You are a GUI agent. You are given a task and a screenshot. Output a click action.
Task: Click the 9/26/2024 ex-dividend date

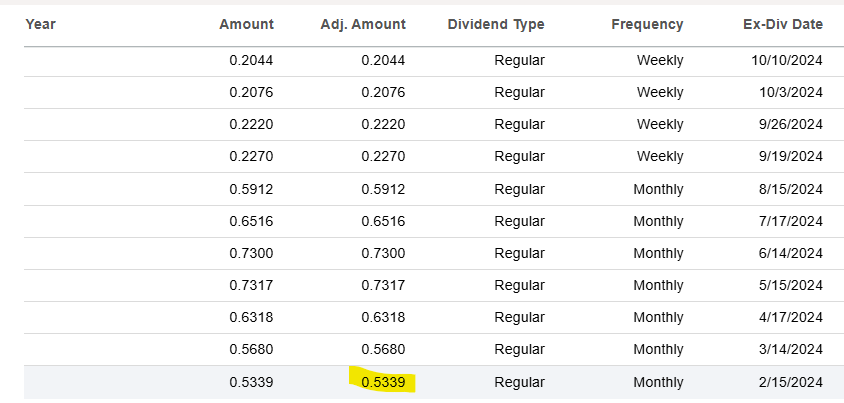(x=791, y=124)
